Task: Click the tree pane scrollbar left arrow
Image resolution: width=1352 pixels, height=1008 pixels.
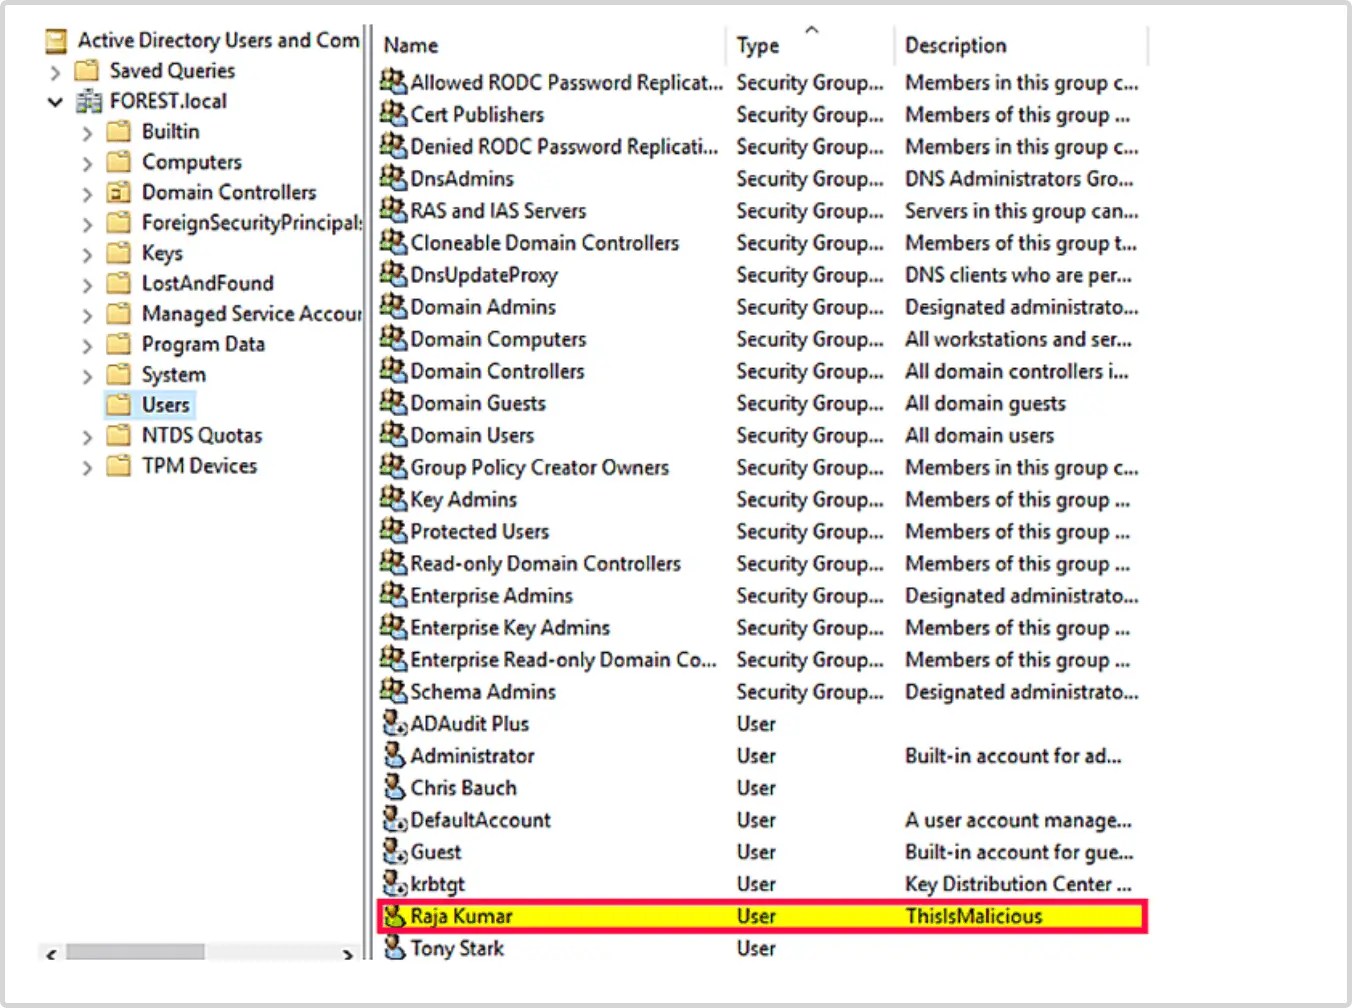Action: (x=52, y=953)
